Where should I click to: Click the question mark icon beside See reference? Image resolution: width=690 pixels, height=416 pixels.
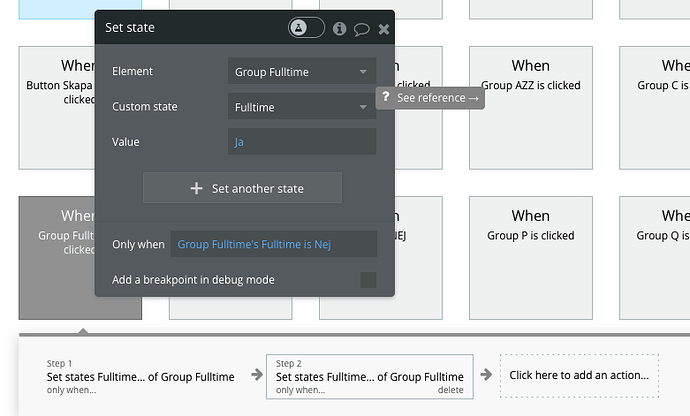tap(386, 98)
